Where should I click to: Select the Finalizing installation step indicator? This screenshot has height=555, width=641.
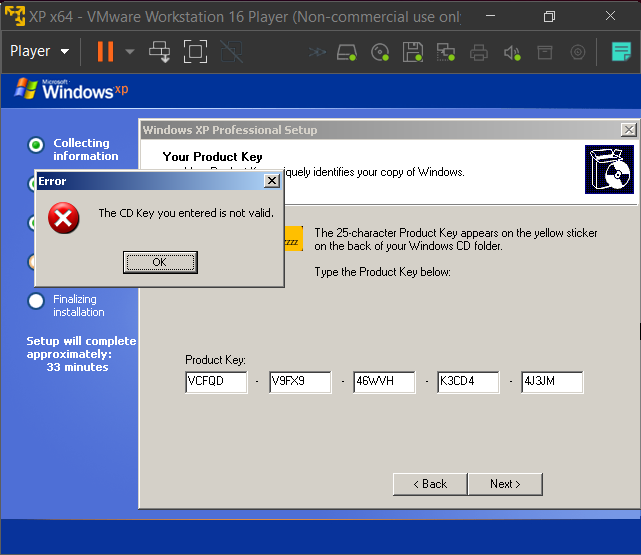[36, 301]
